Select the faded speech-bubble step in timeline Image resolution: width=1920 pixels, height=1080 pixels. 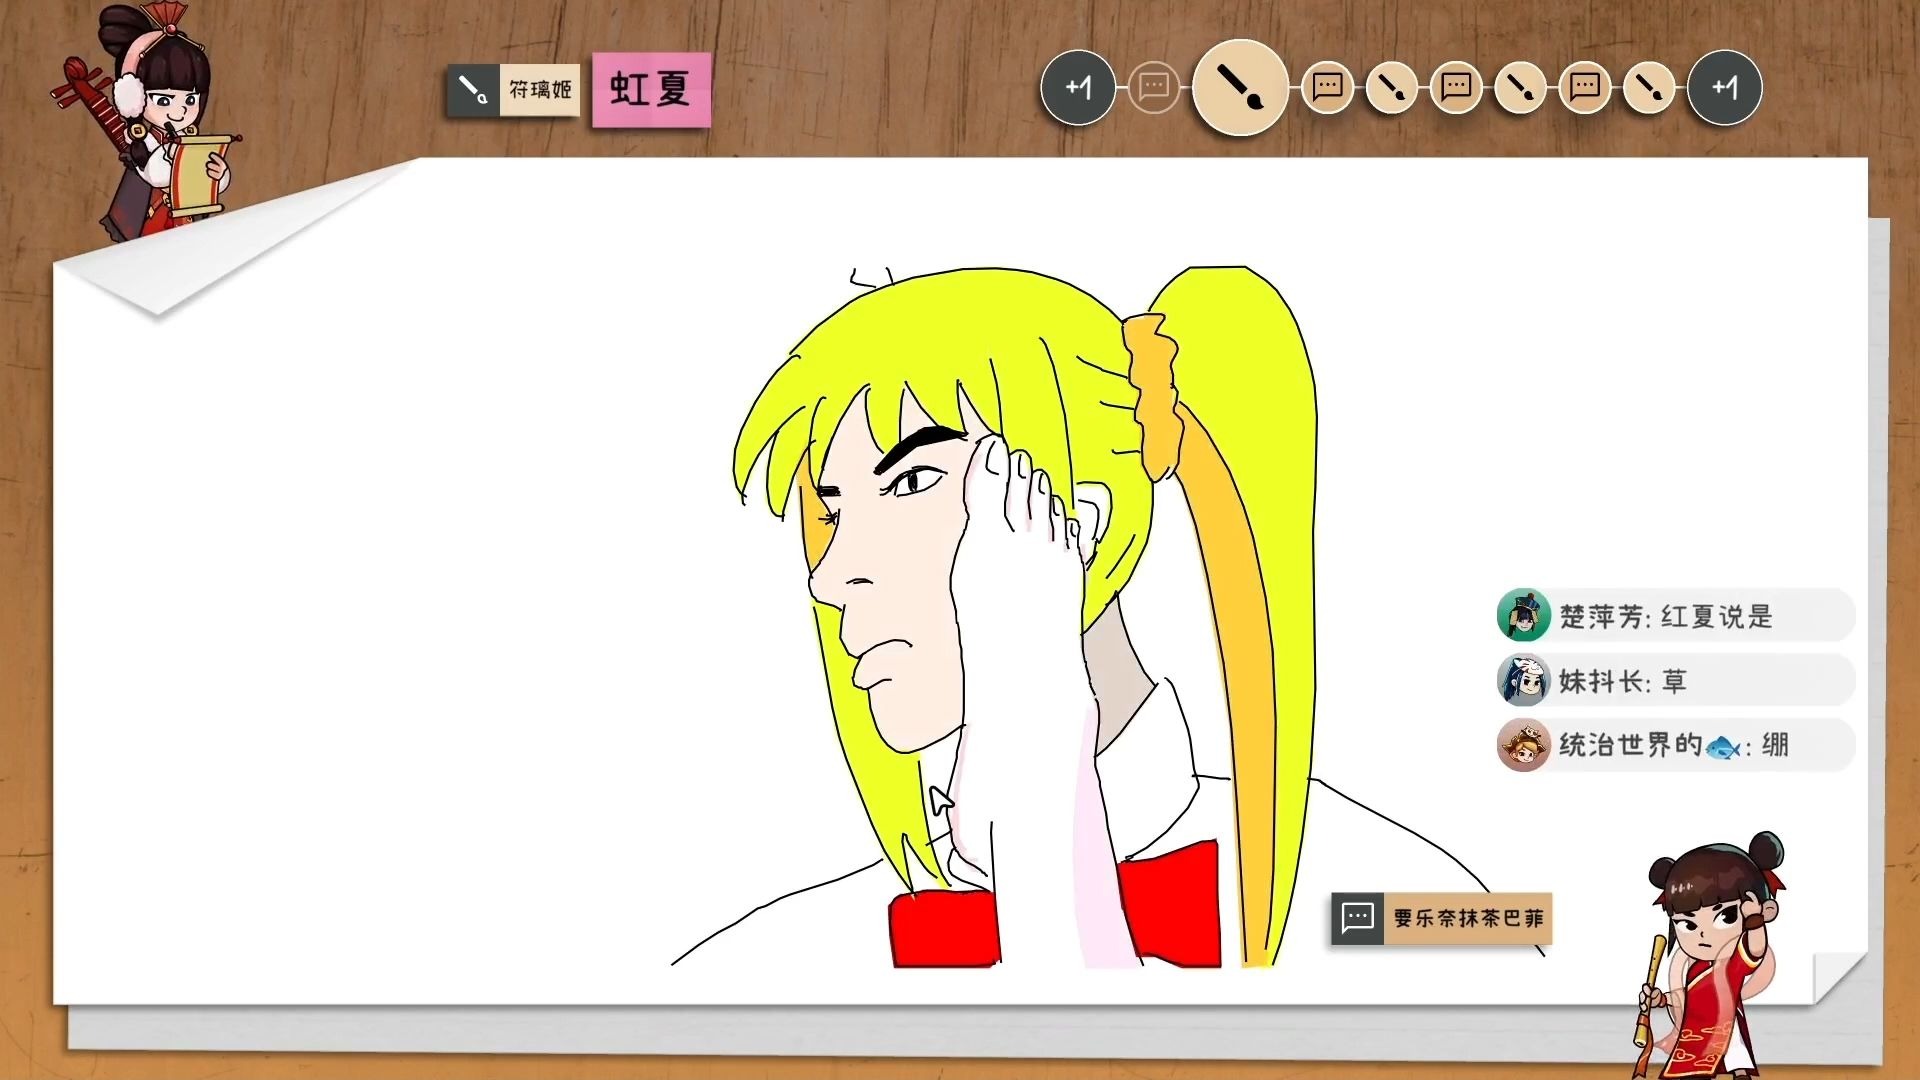pyautogui.click(x=1153, y=88)
